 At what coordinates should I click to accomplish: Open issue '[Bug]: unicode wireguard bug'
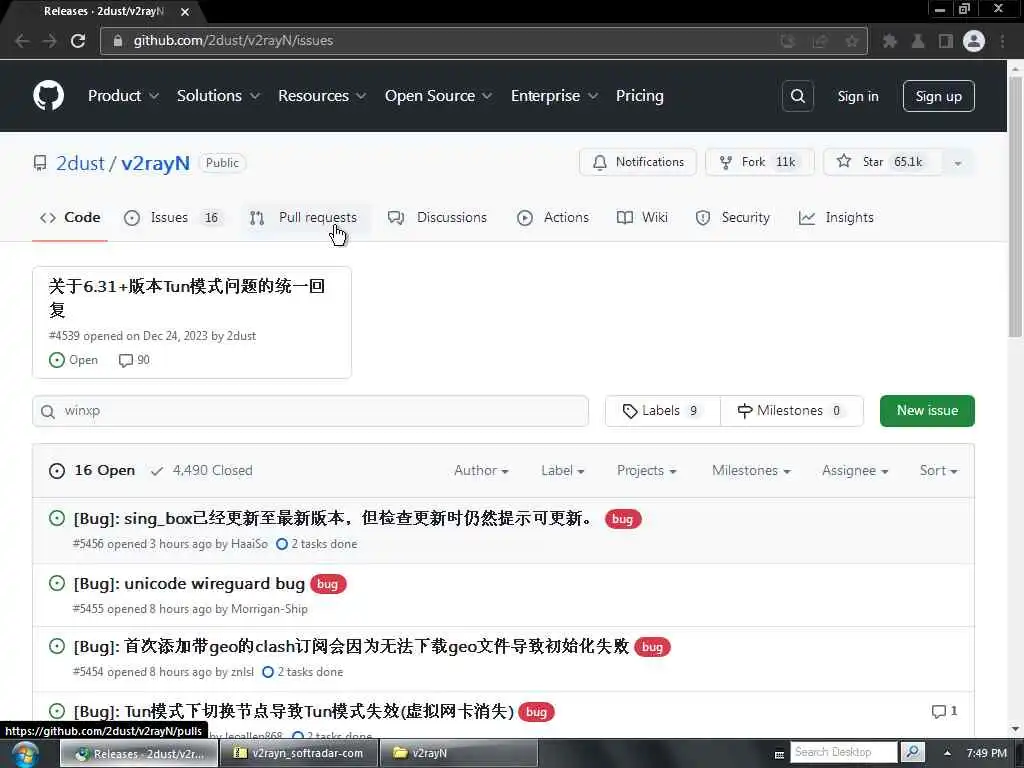tap(189, 583)
